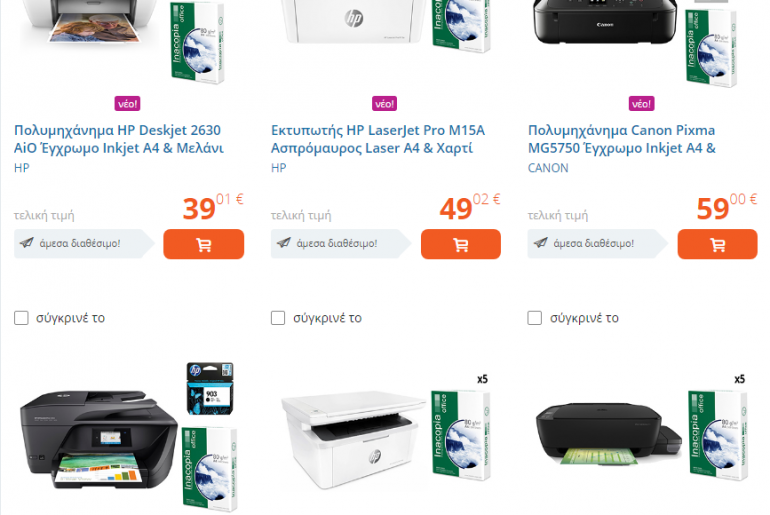Open HP OfficeJet printer with 903 ink image
Viewport: 770px width, 515px height.
point(129,437)
